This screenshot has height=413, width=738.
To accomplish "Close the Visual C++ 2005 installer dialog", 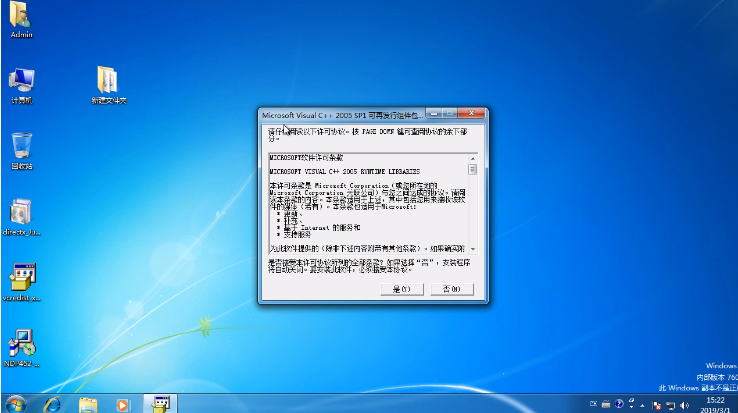I will tap(472, 114).
